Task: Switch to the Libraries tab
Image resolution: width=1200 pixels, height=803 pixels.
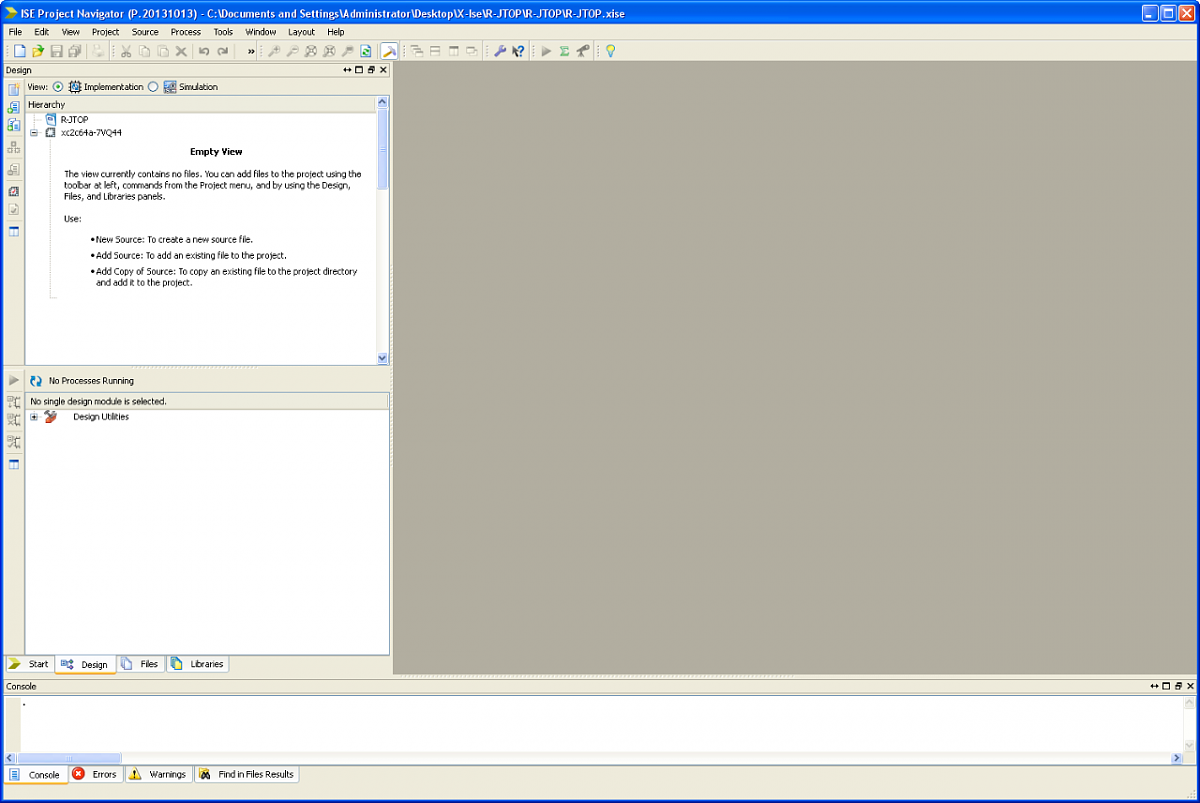Action: coord(198,663)
